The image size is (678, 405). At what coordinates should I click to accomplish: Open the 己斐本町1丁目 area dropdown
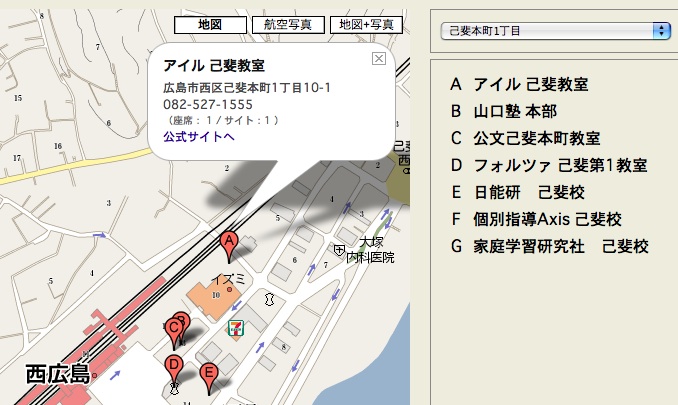coord(555,31)
